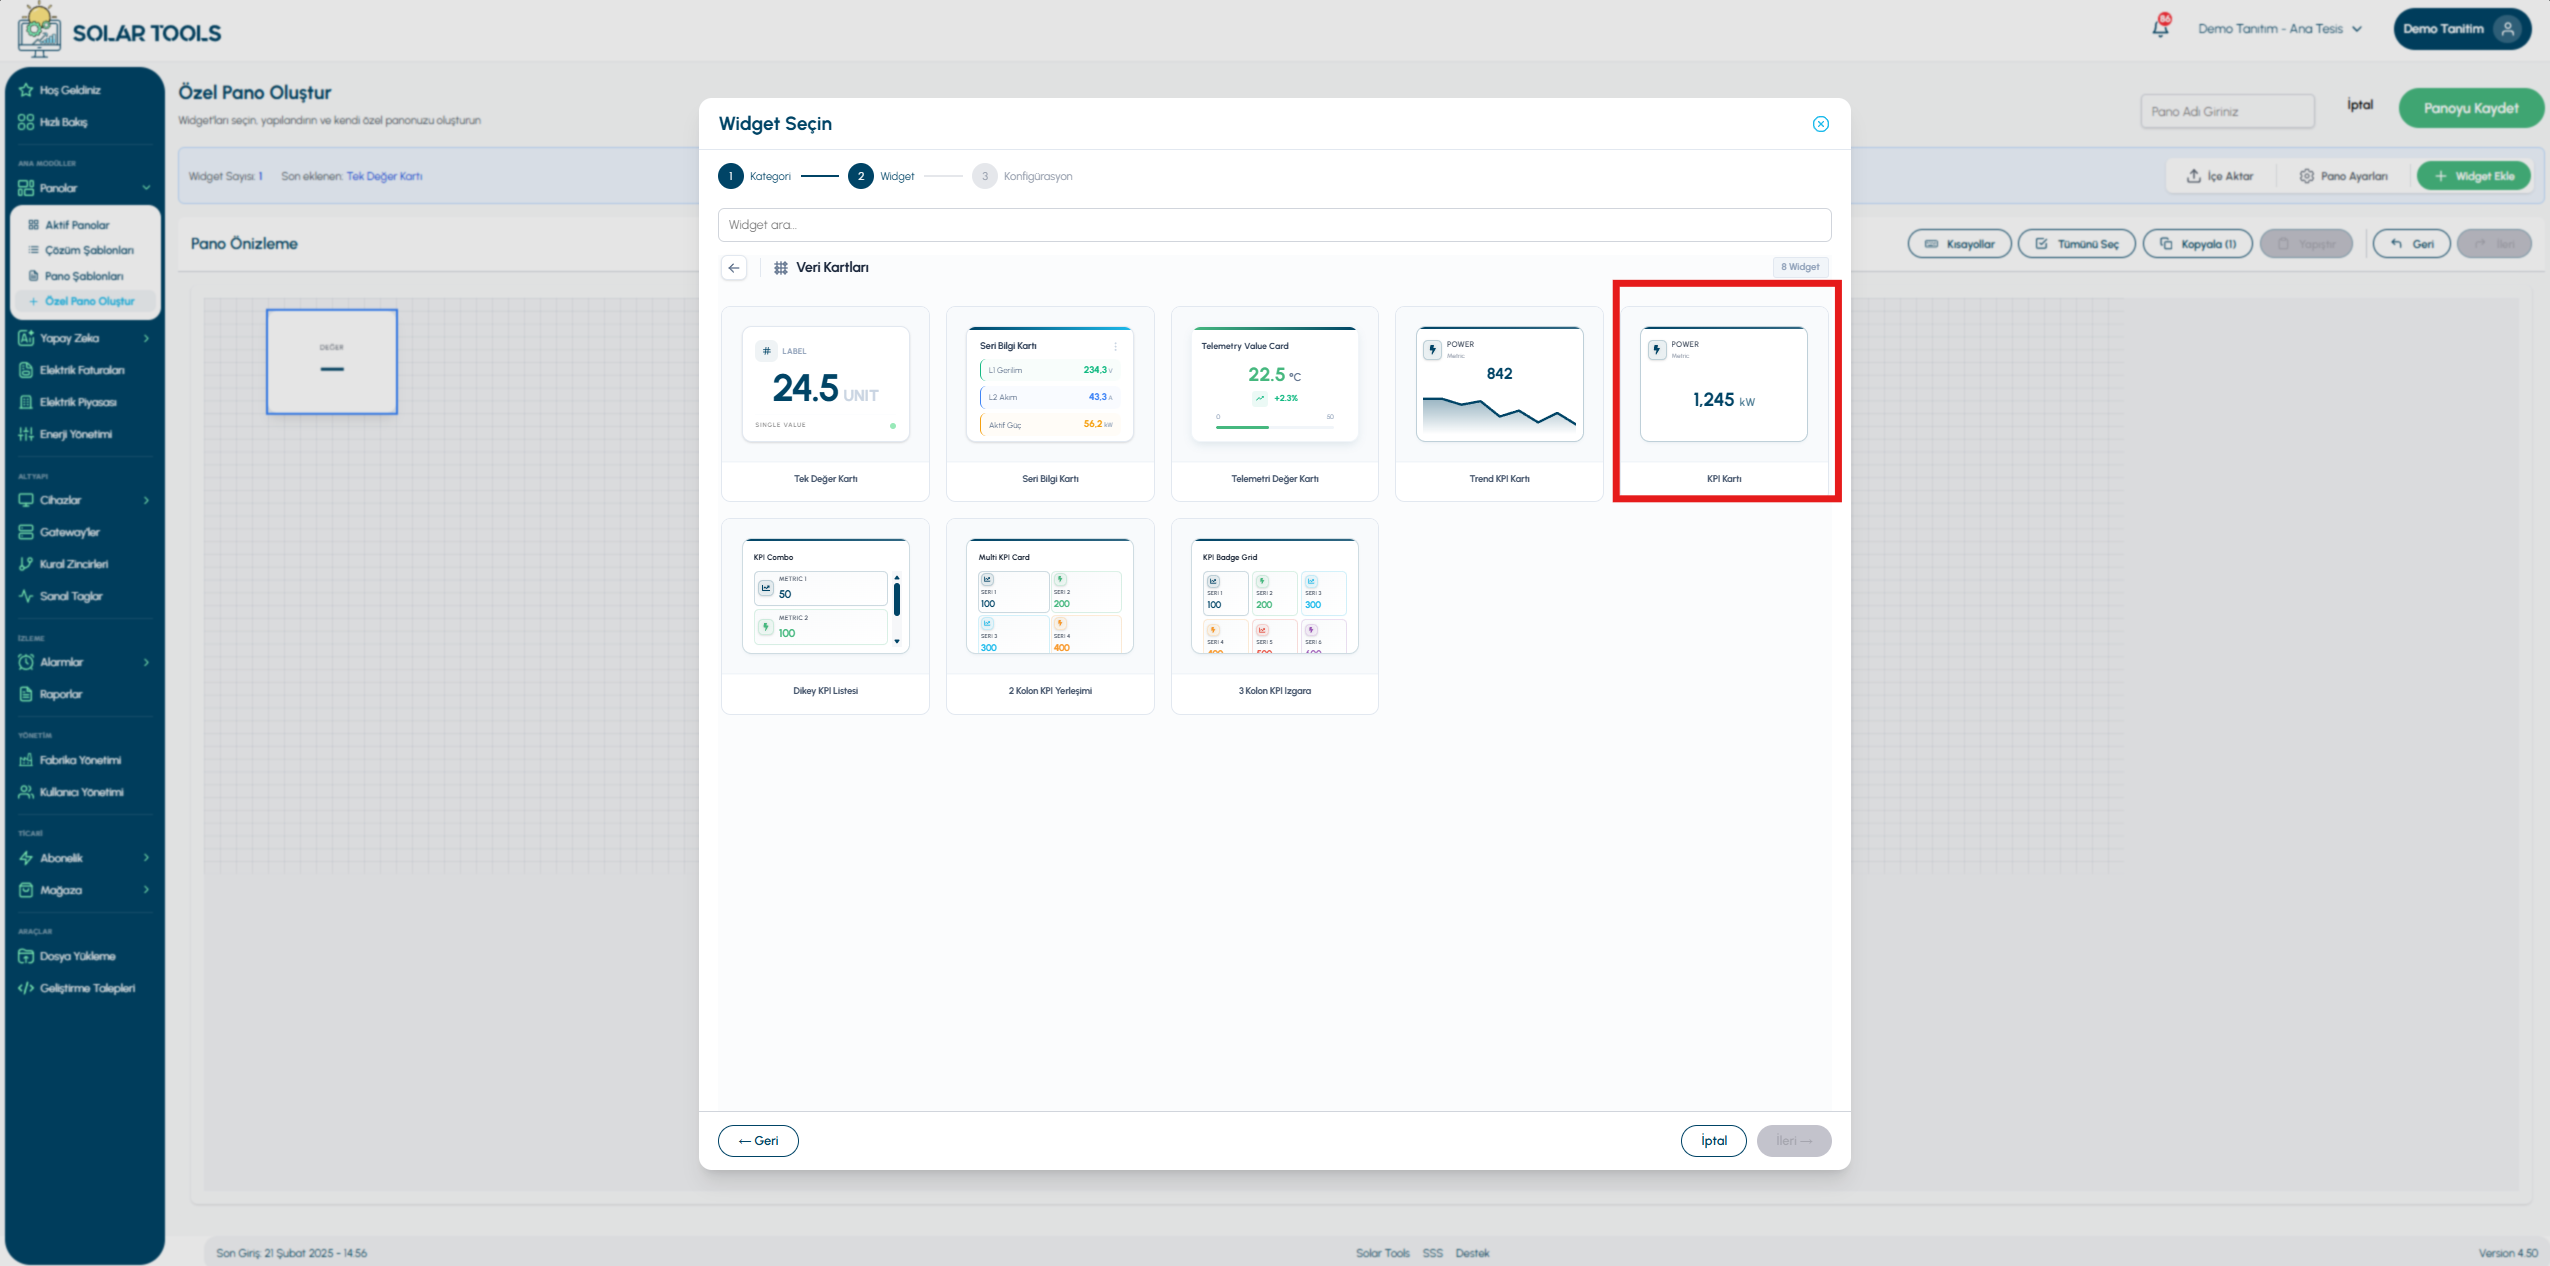The image size is (2550, 1266).
Task: Click the Pano Adı Giriniz field
Action: point(2227,111)
